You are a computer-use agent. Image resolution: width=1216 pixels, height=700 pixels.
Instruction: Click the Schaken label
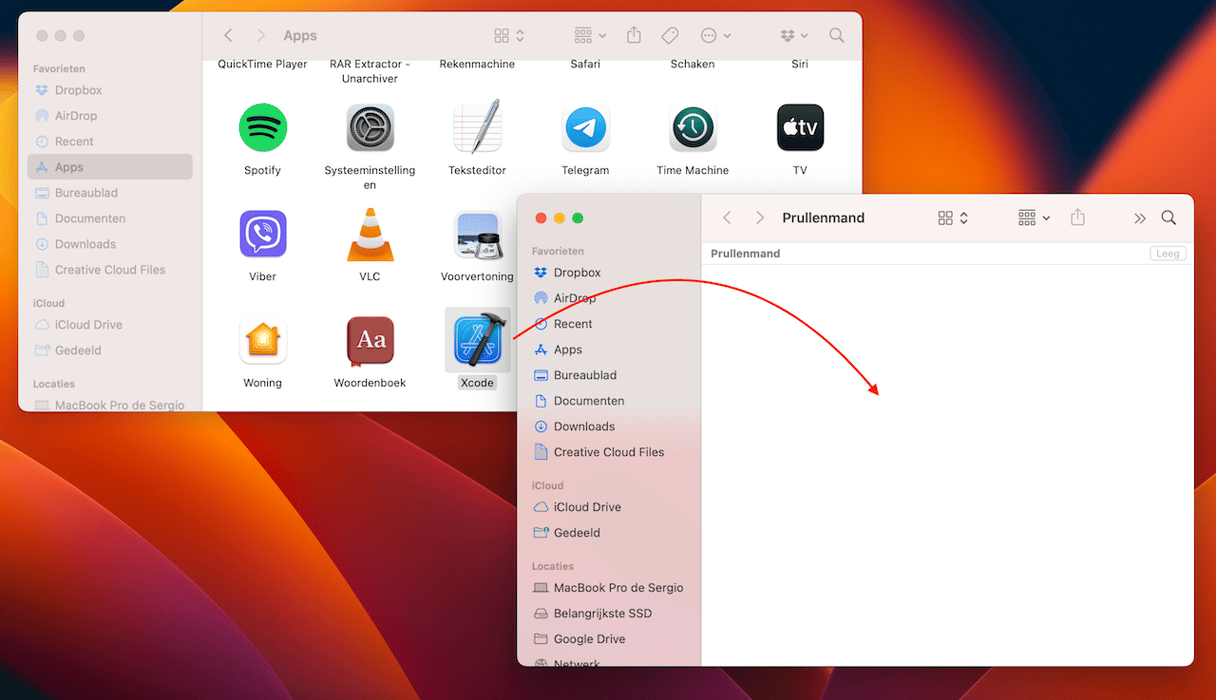tap(693, 64)
